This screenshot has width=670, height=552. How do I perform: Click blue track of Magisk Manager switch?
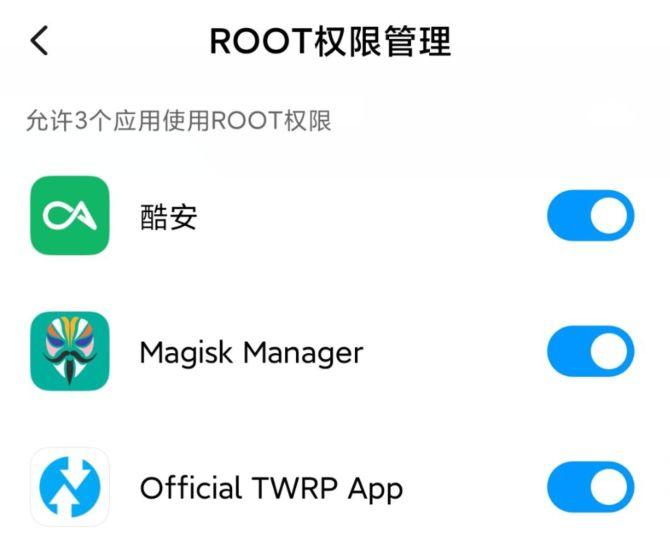(568, 351)
